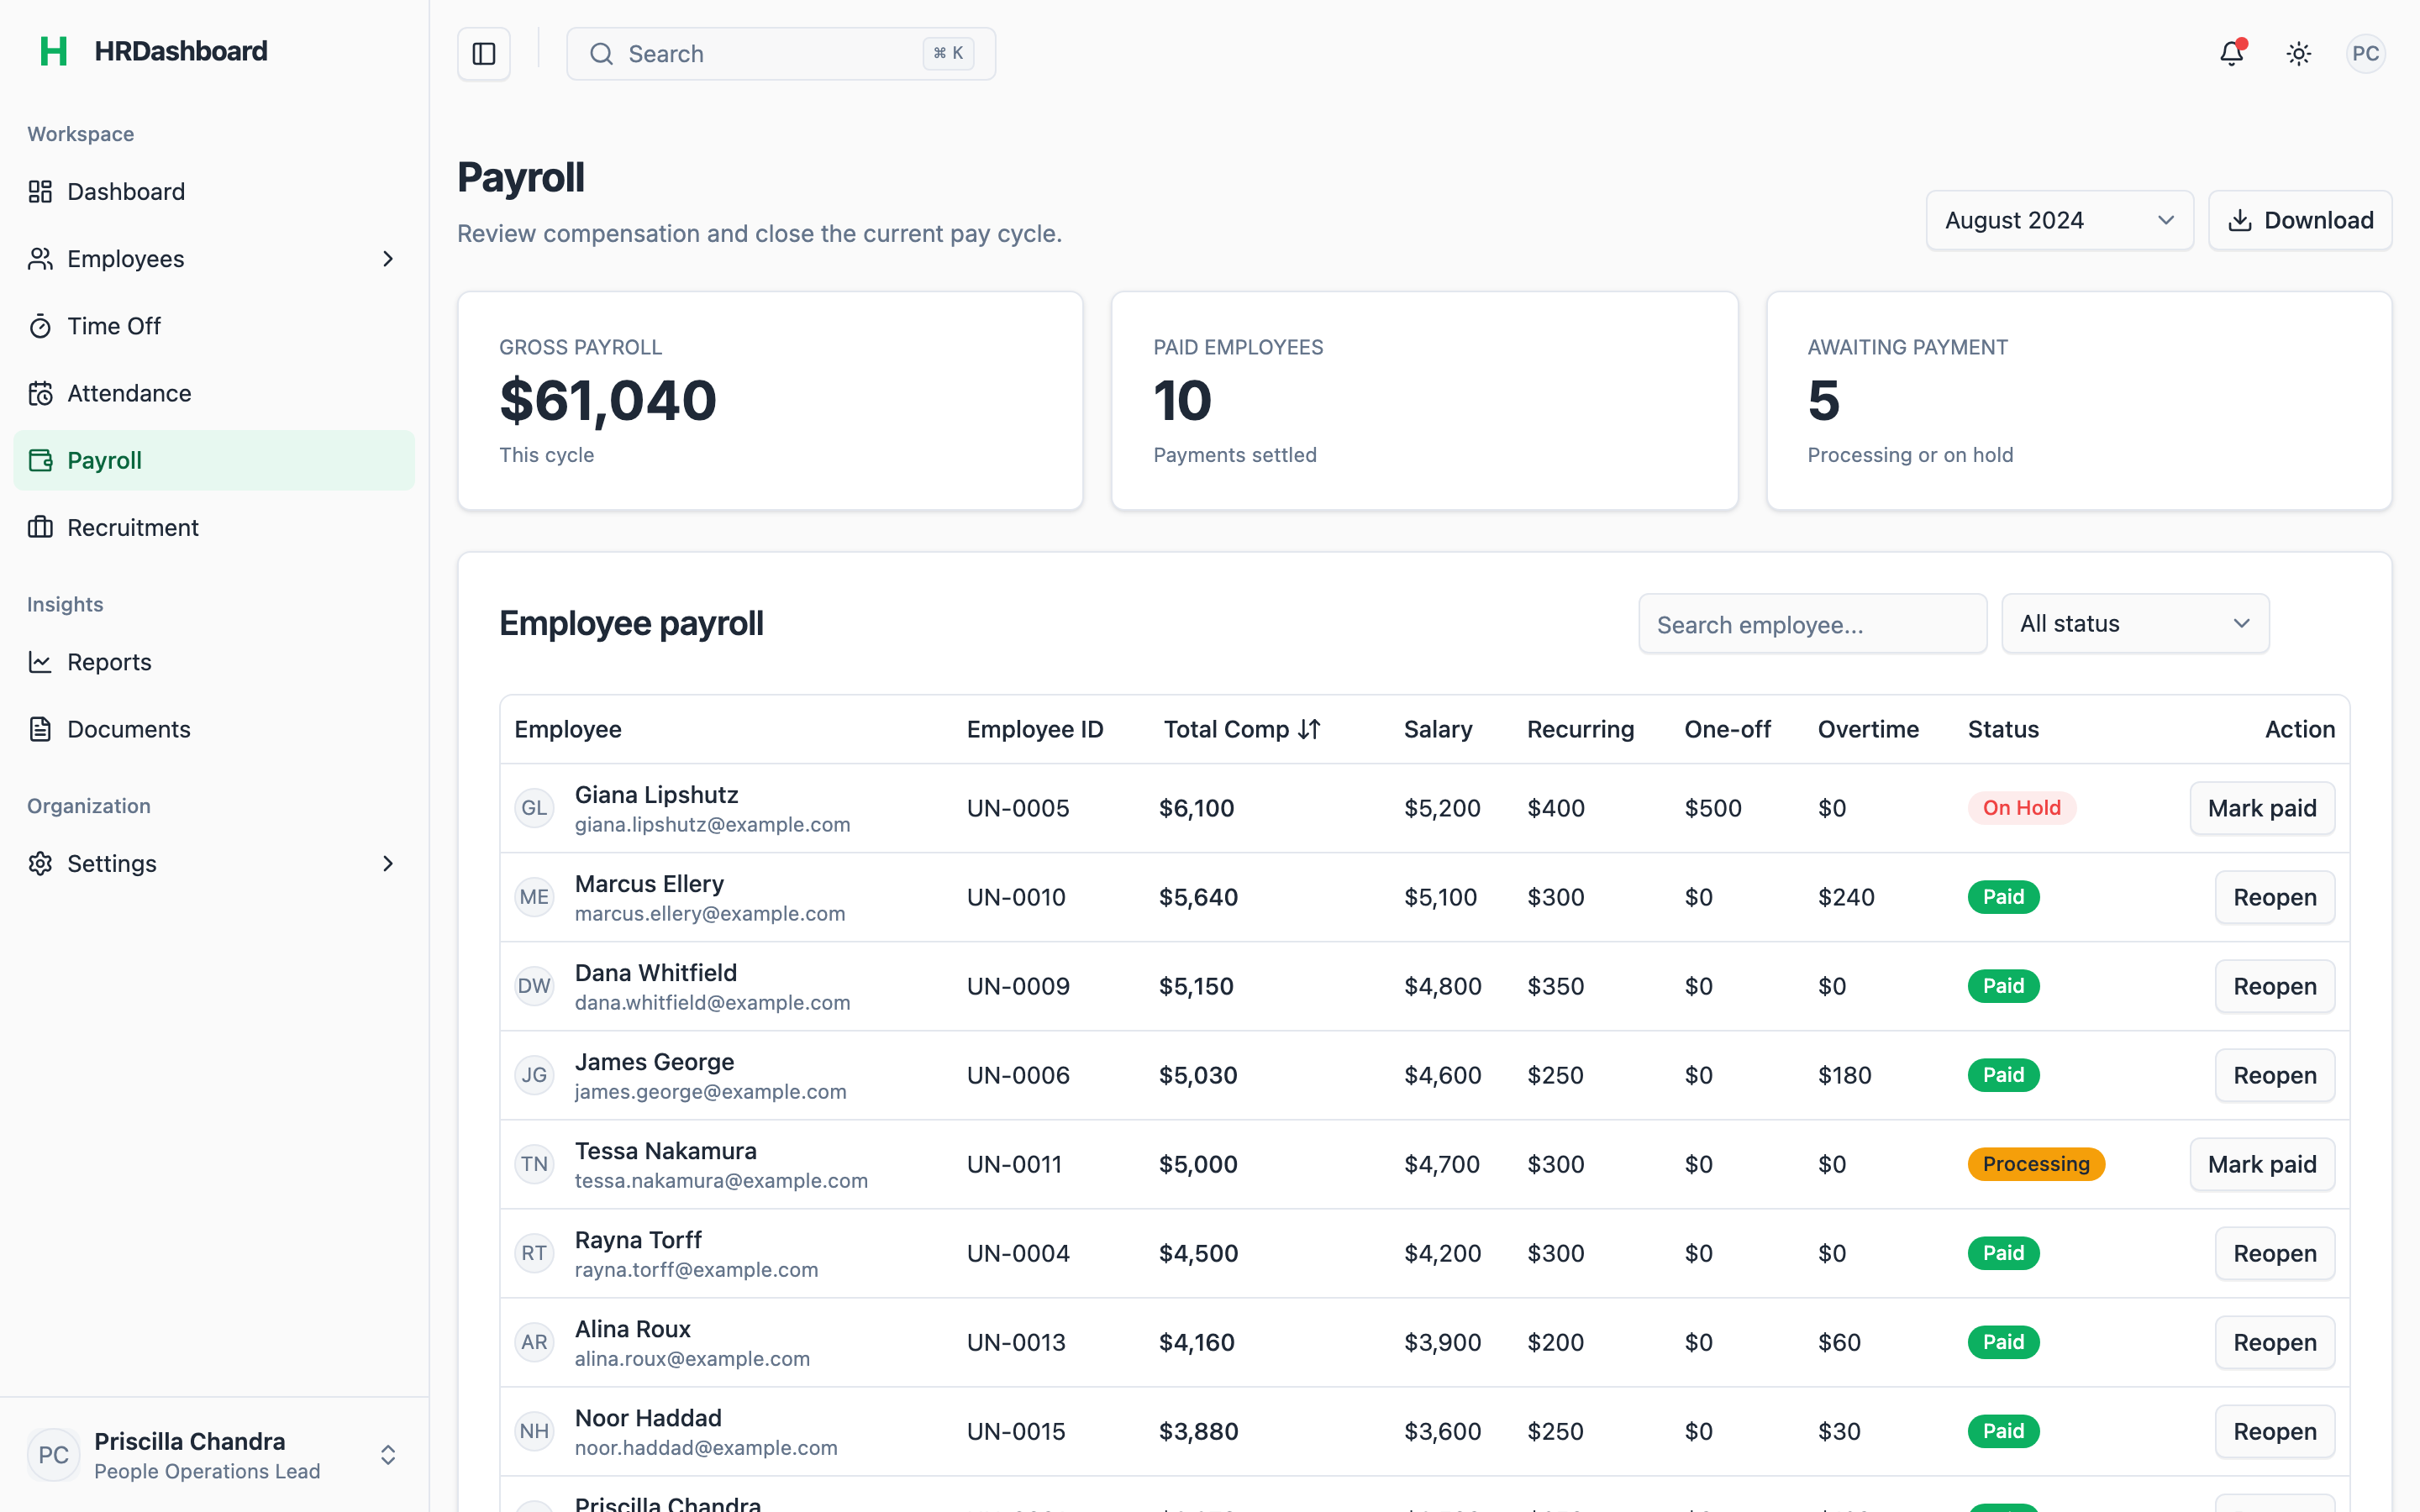Navigate to Attendance

214,393
